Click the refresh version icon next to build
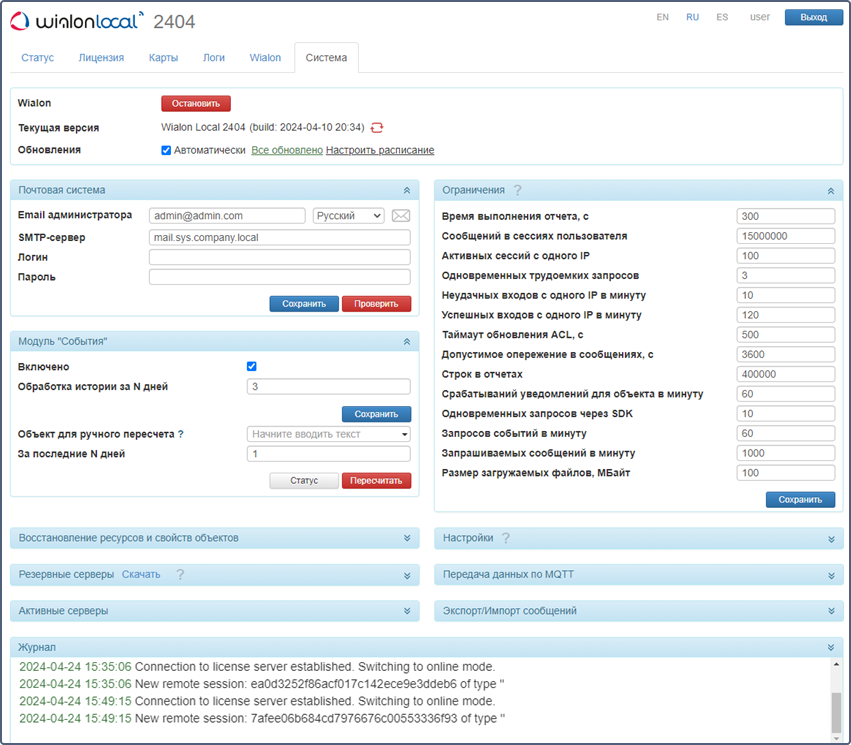This screenshot has height=745, width=851. [377, 128]
